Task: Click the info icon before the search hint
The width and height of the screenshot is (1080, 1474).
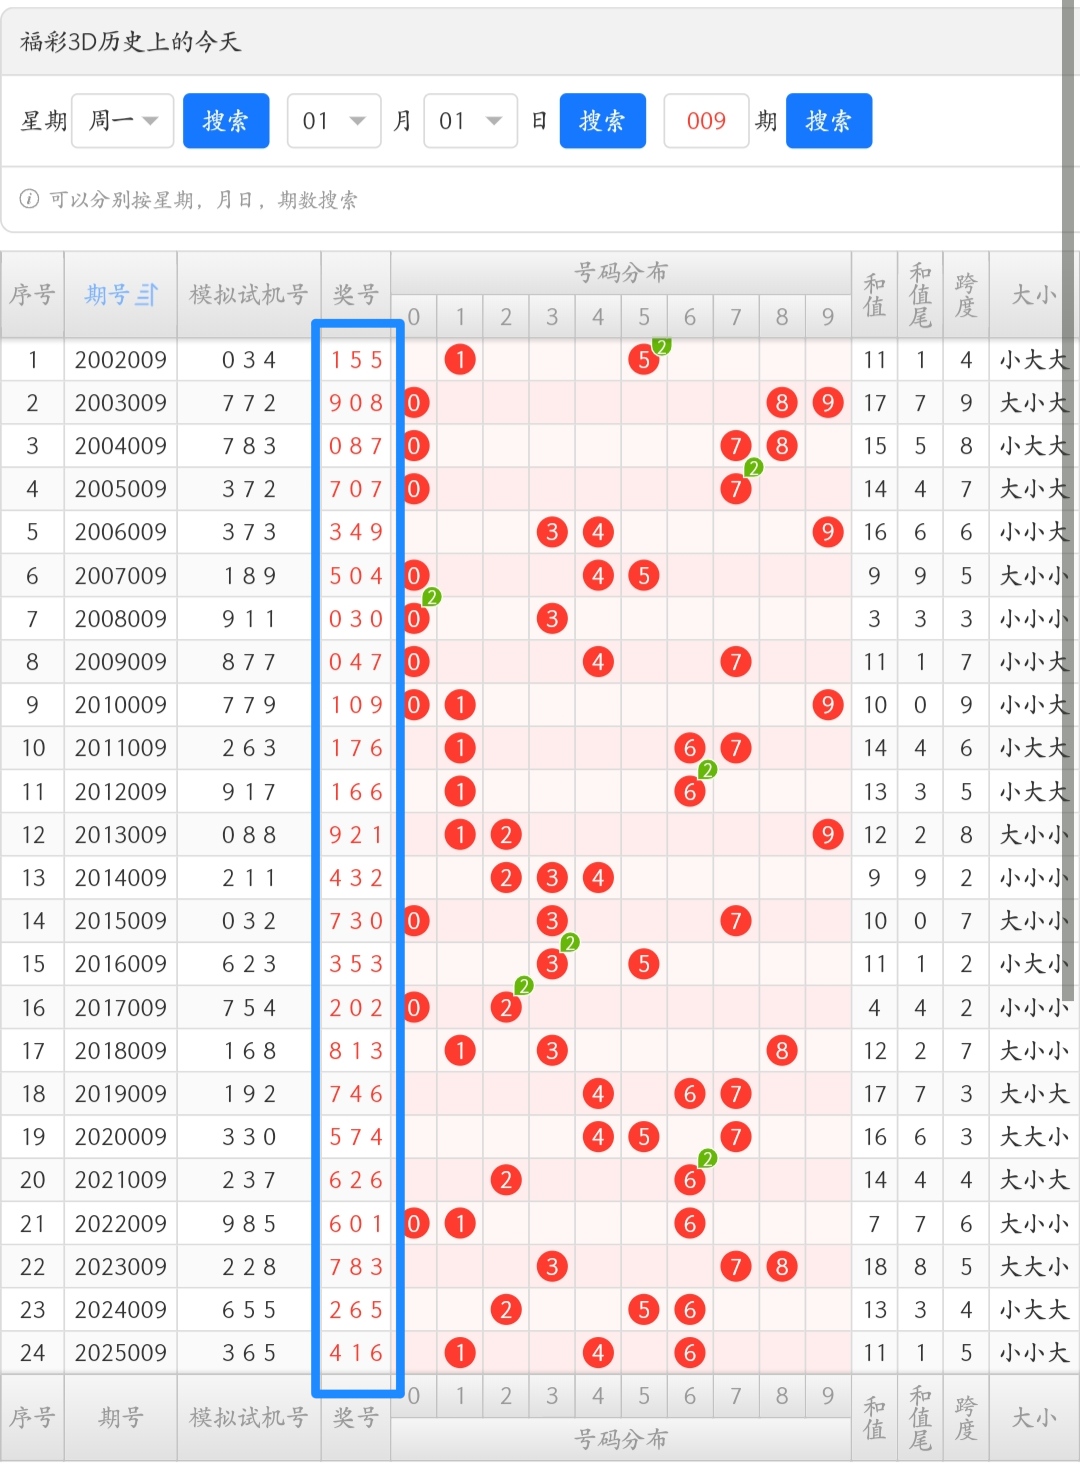Action: [x=29, y=199]
